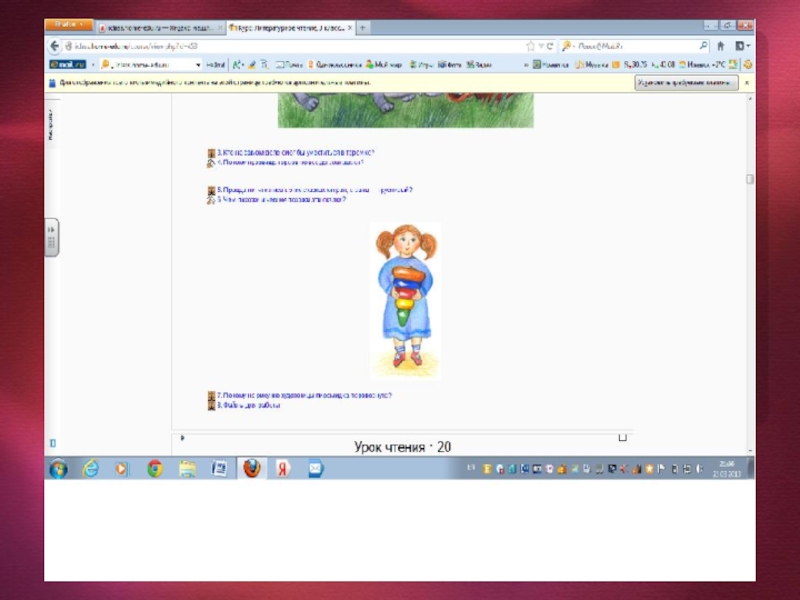This screenshot has width=800, height=600.
Task: Launch Google Chrome from the taskbar
Action: (x=155, y=468)
